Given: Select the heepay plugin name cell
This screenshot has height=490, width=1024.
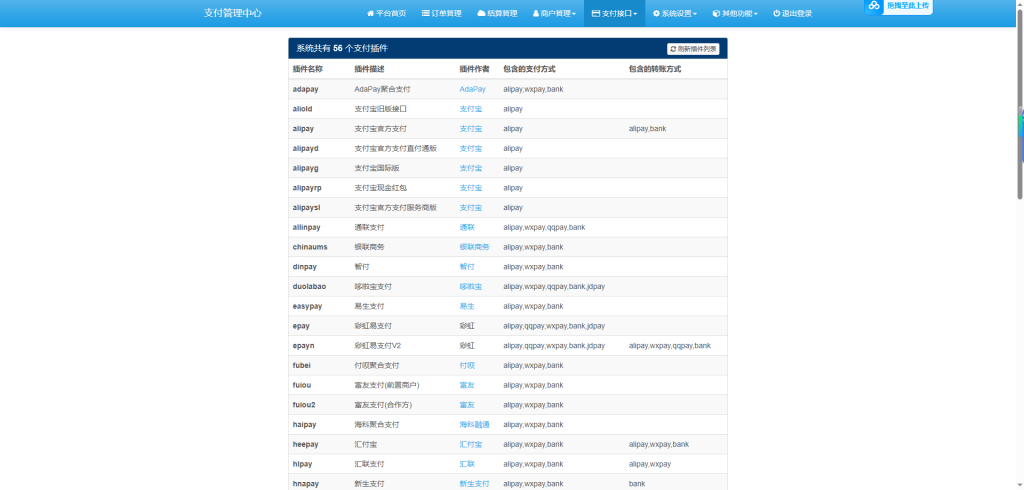Looking at the screenshot, I should point(304,444).
